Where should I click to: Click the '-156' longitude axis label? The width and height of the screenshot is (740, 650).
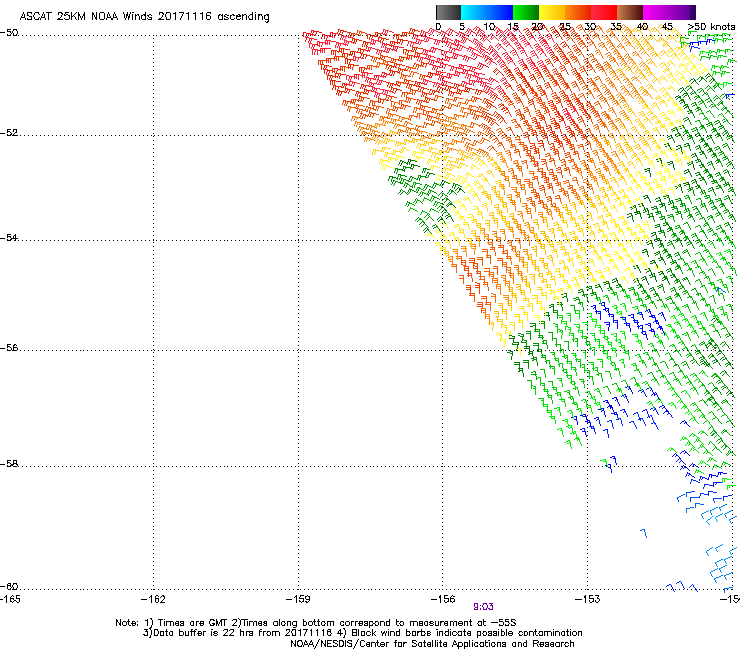443,599
